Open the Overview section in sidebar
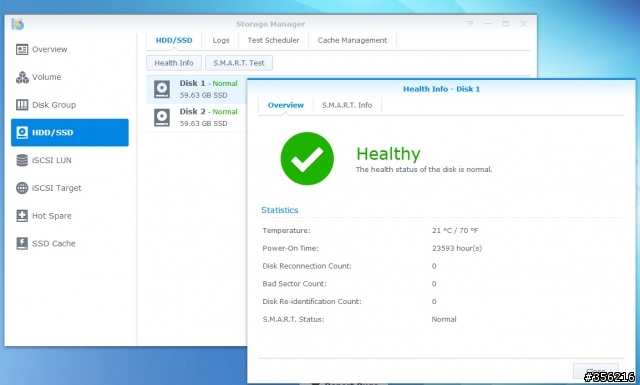640x385 pixels. (69, 49)
